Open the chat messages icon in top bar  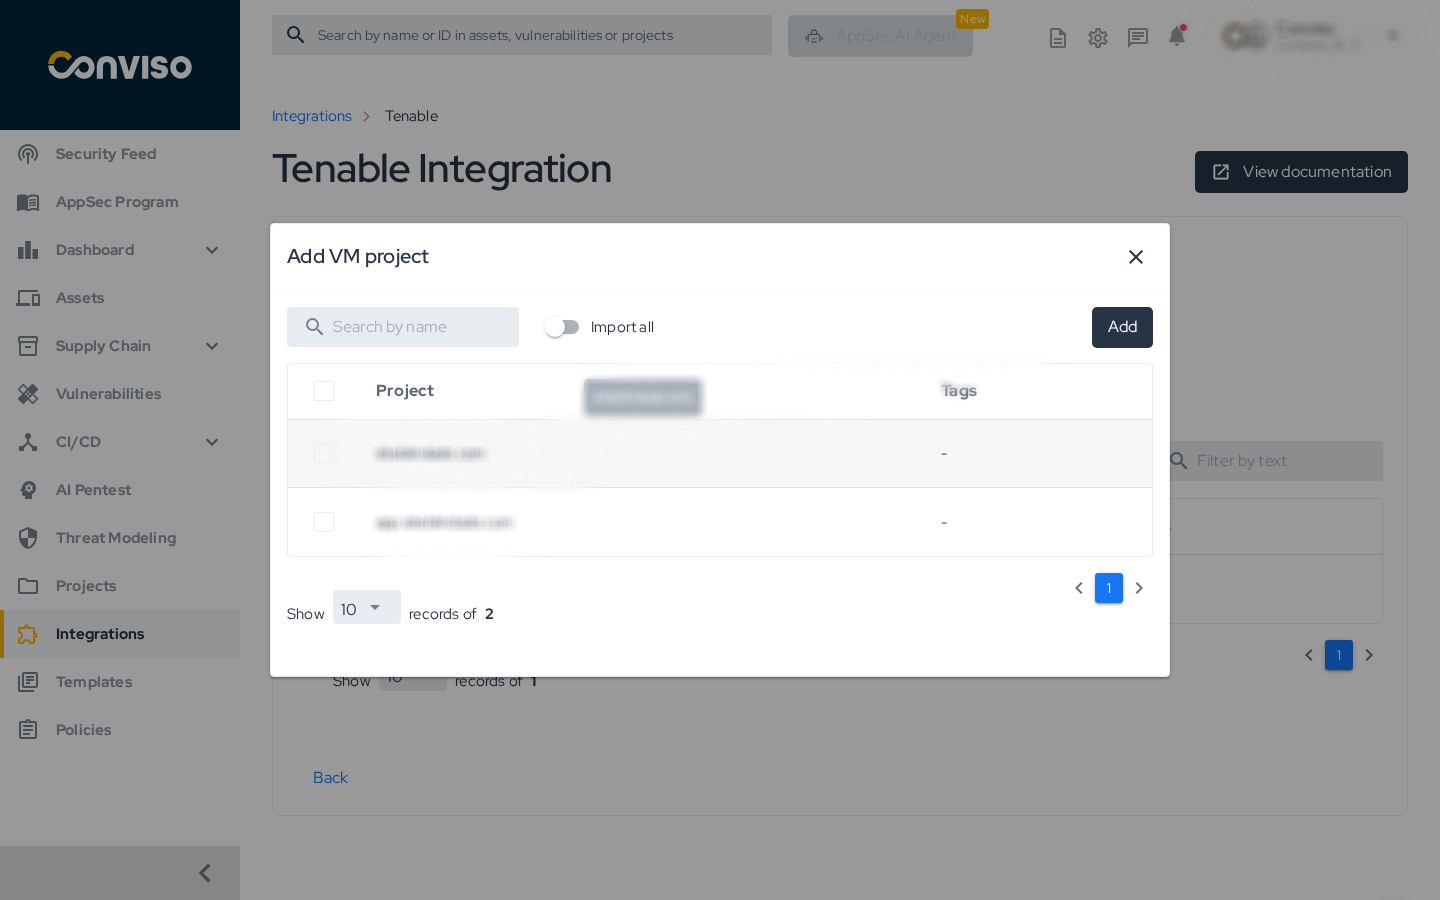[1138, 38]
